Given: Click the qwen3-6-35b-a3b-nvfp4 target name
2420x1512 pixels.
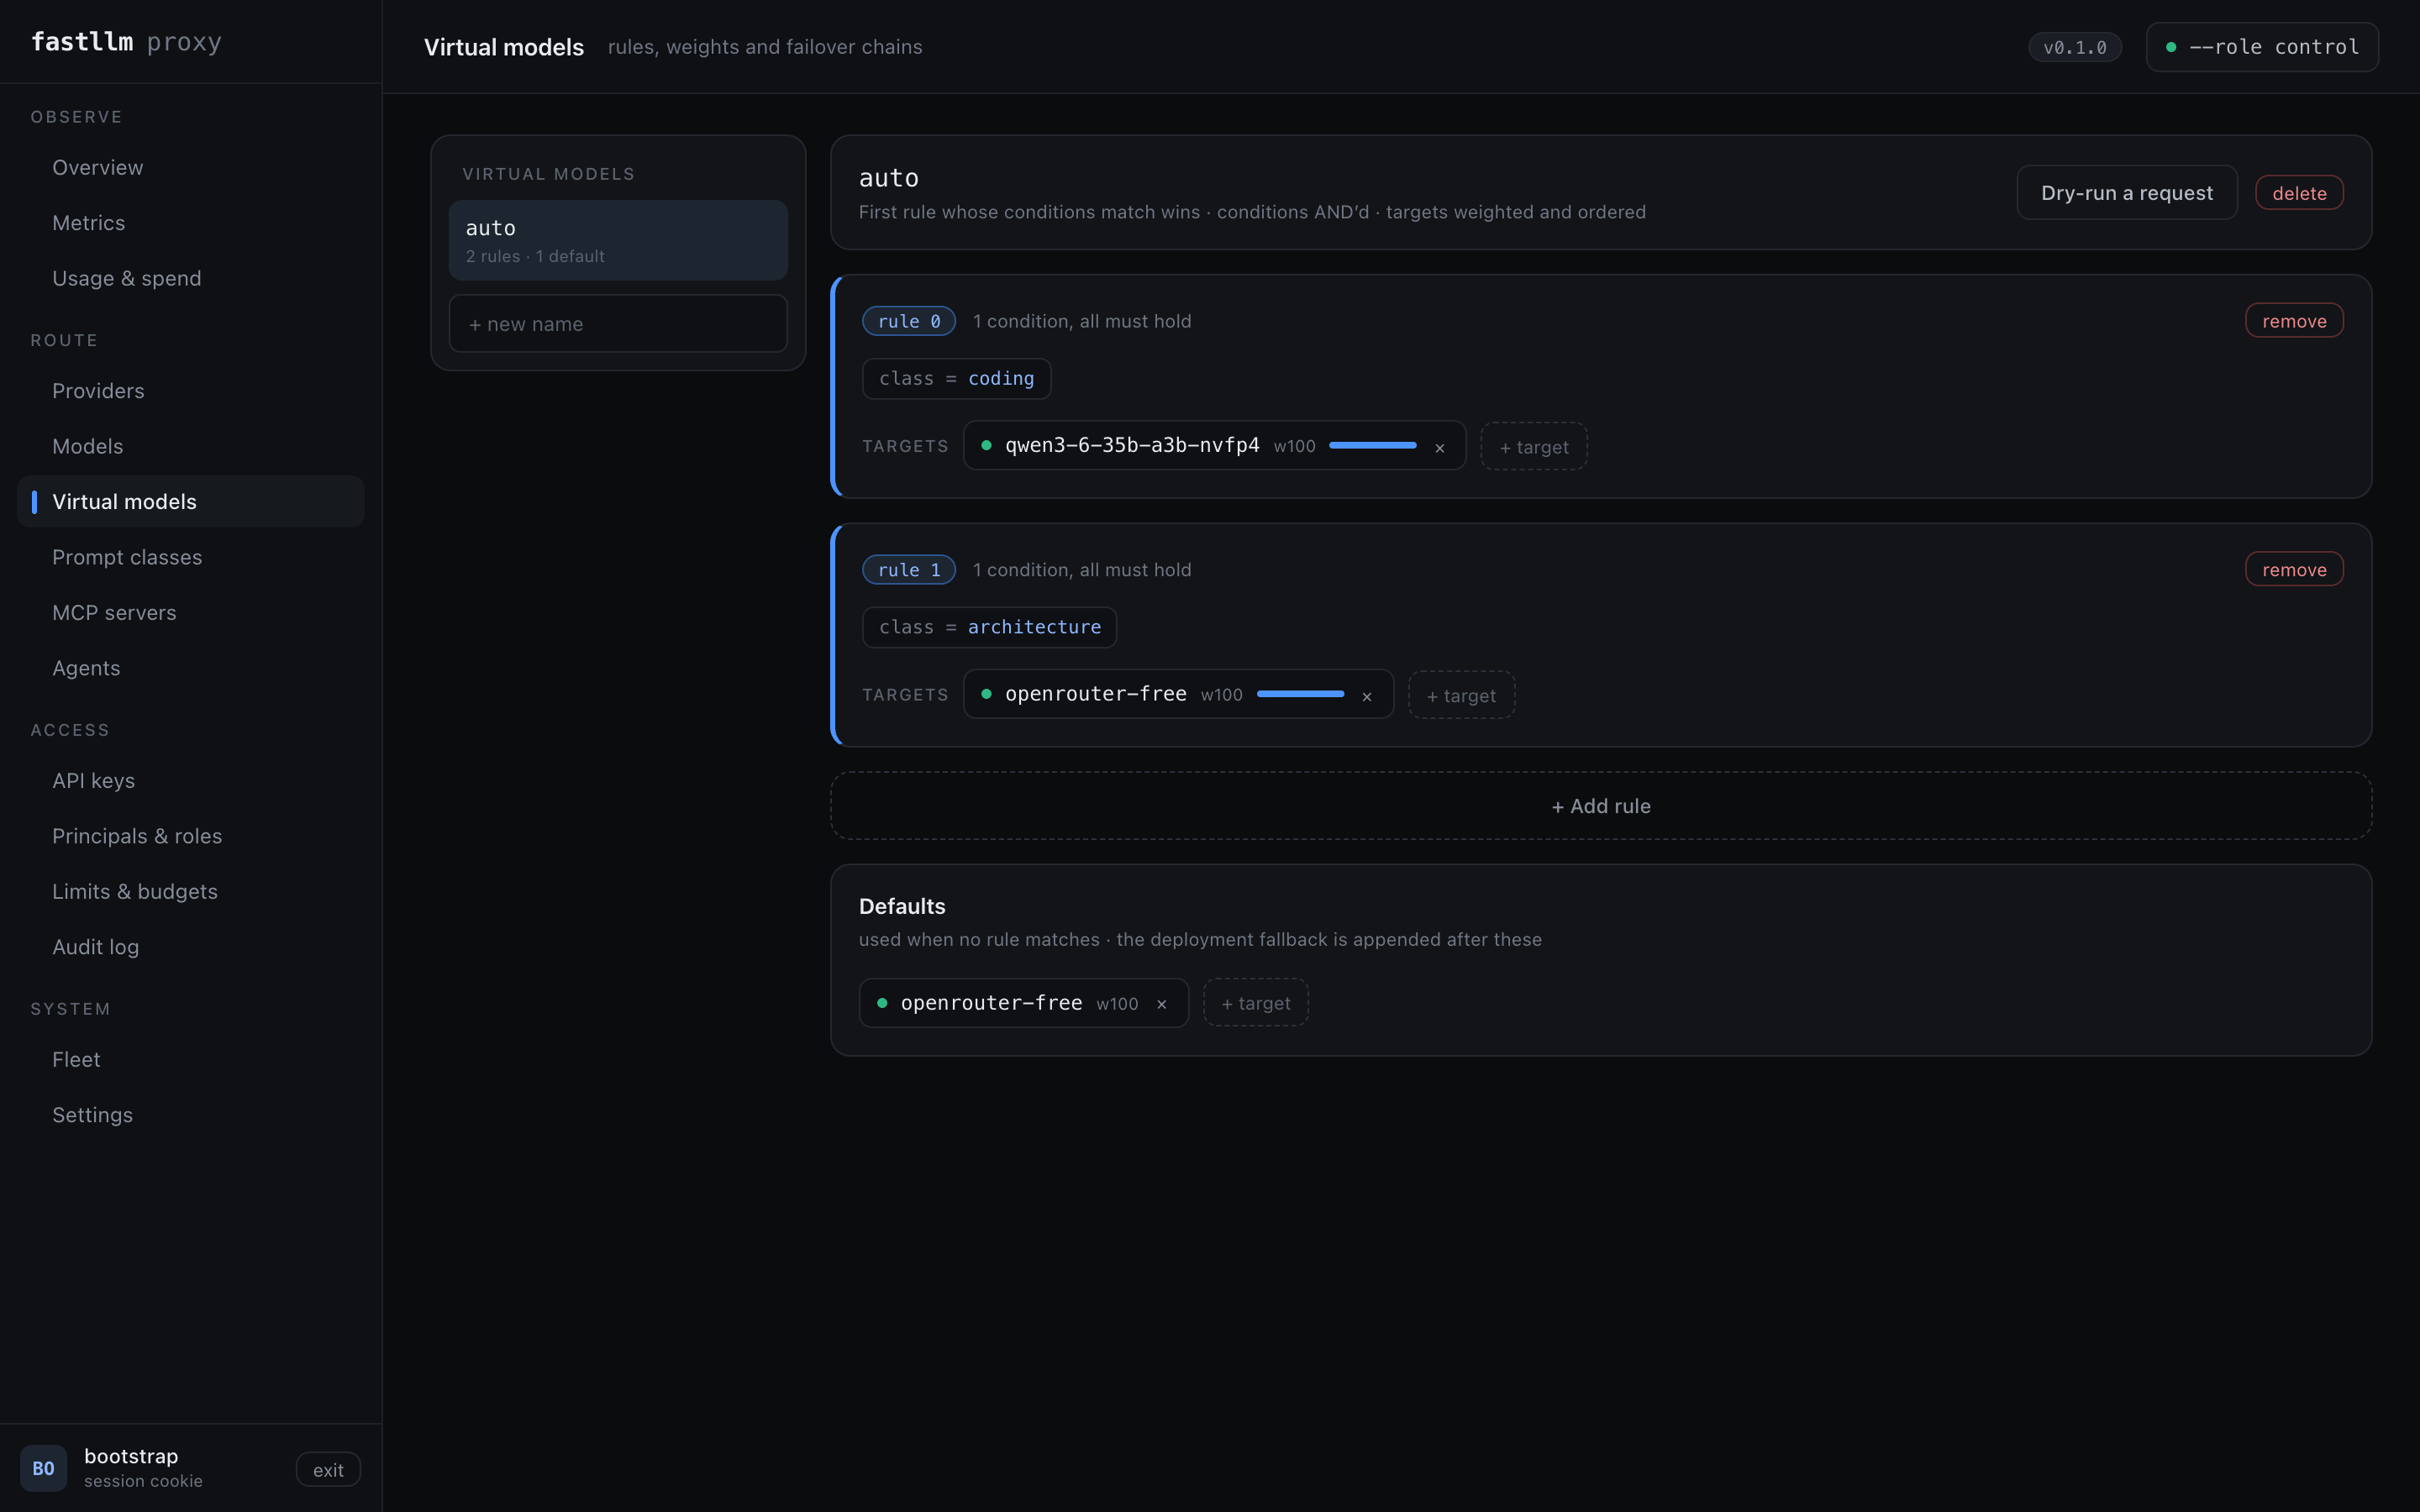Looking at the screenshot, I should click(x=1132, y=446).
